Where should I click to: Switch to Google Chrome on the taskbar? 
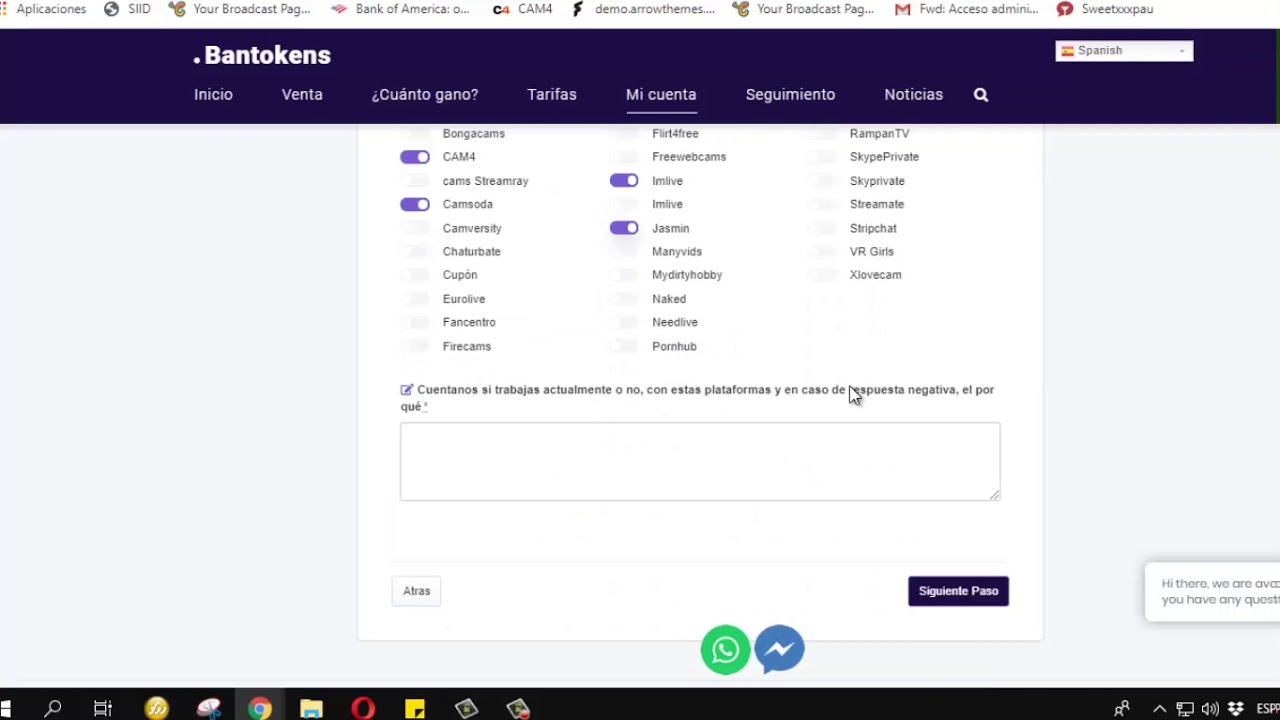coord(260,709)
